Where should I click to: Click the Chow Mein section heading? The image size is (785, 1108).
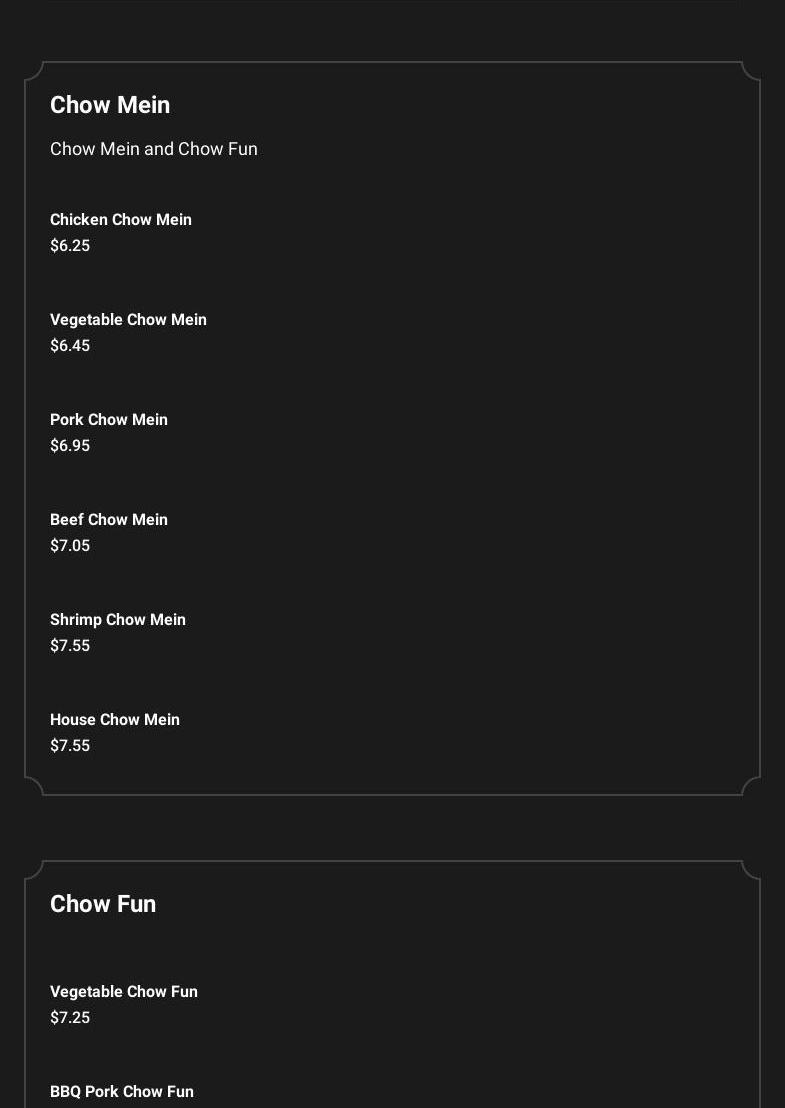(110, 105)
